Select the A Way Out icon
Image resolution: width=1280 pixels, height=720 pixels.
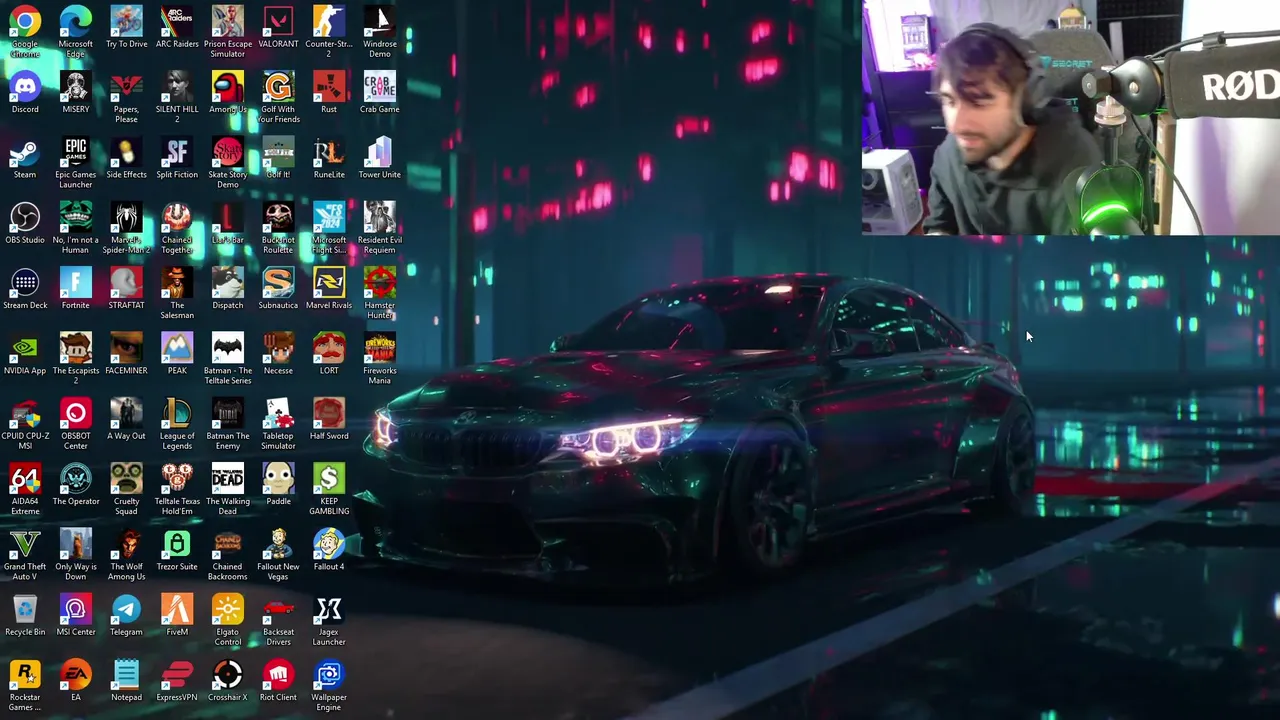(x=126, y=413)
